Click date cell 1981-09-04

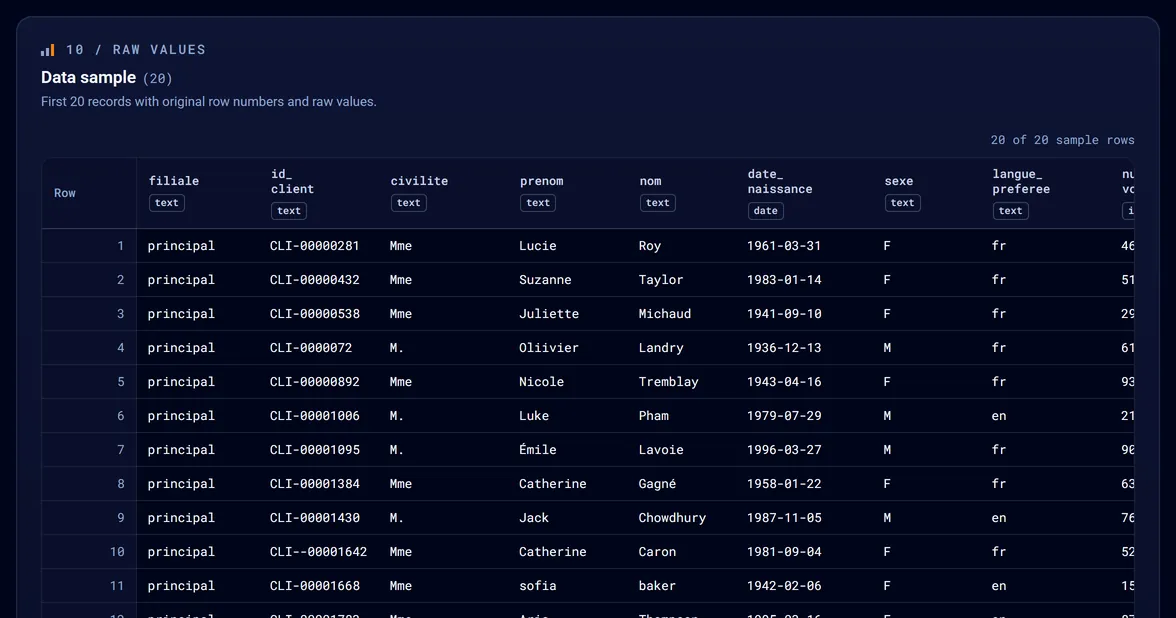tap(784, 551)
